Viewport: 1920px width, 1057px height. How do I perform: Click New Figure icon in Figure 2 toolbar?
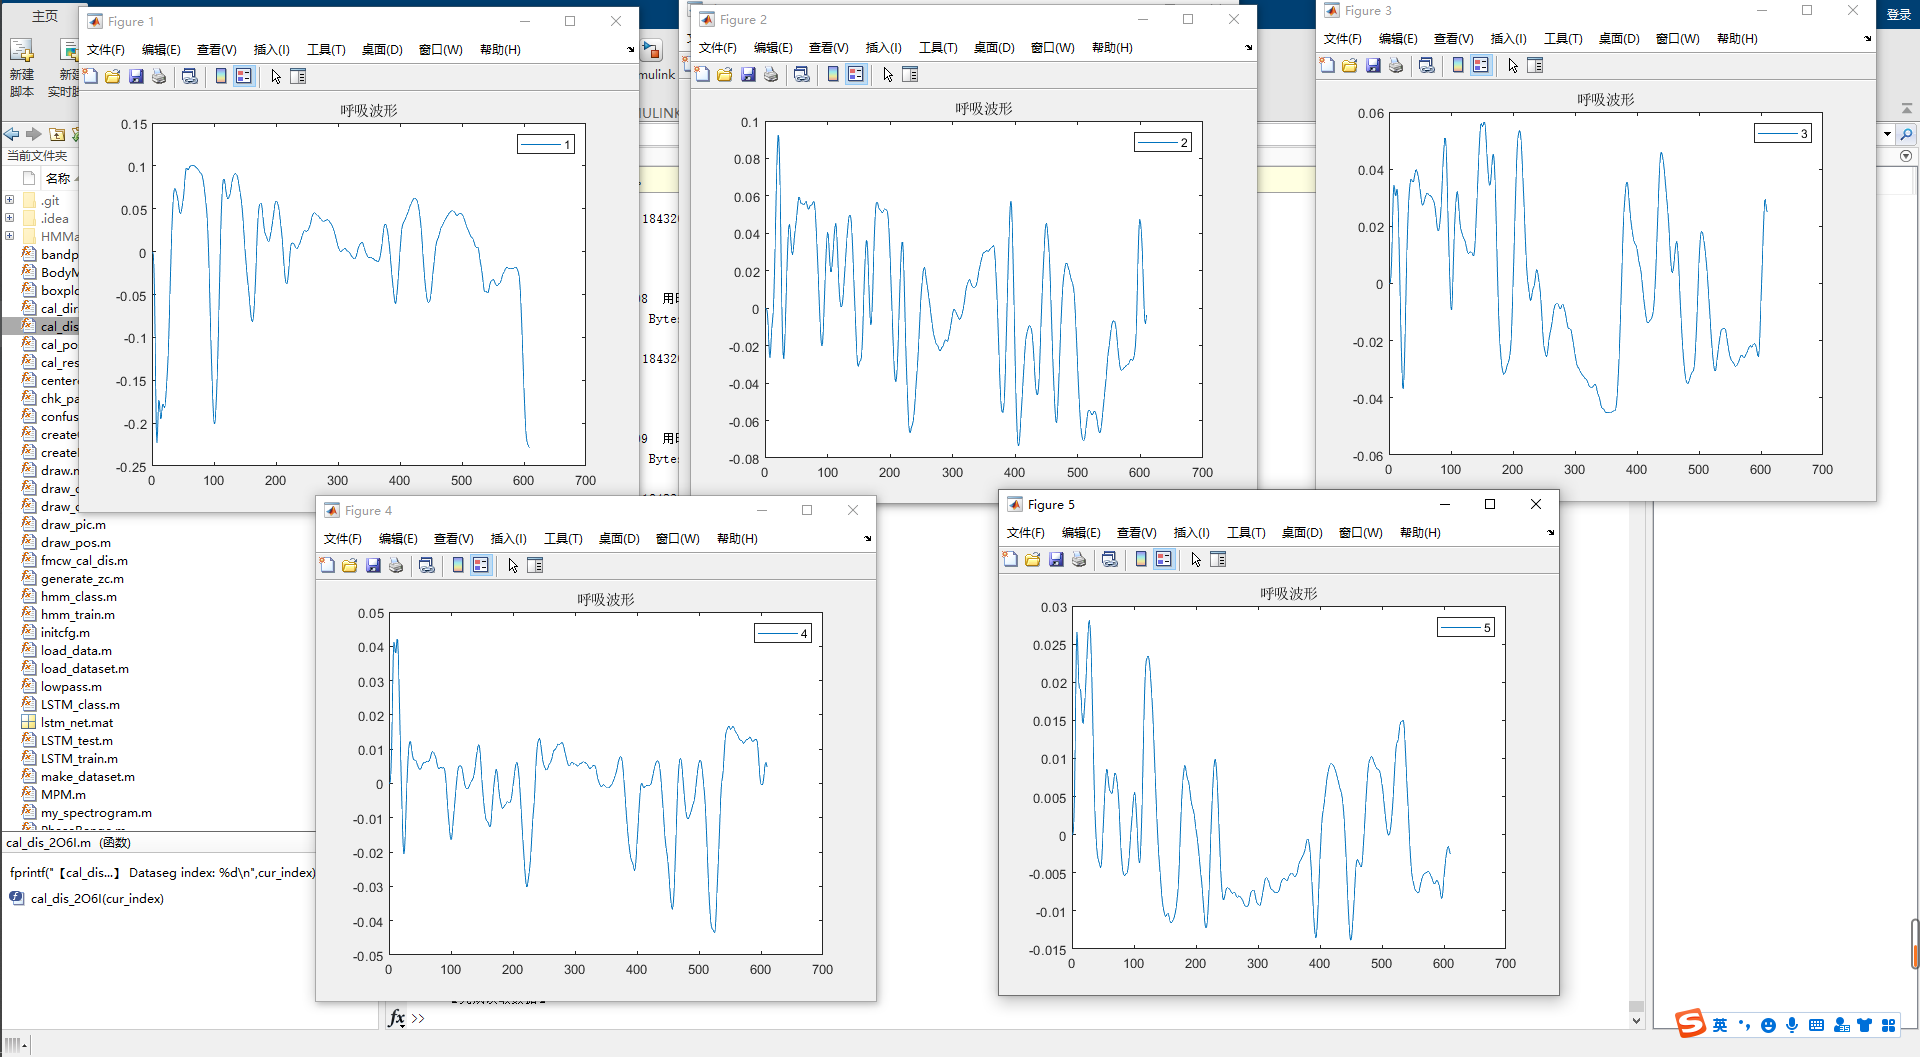pyautogui.click(x=703, y=75)
